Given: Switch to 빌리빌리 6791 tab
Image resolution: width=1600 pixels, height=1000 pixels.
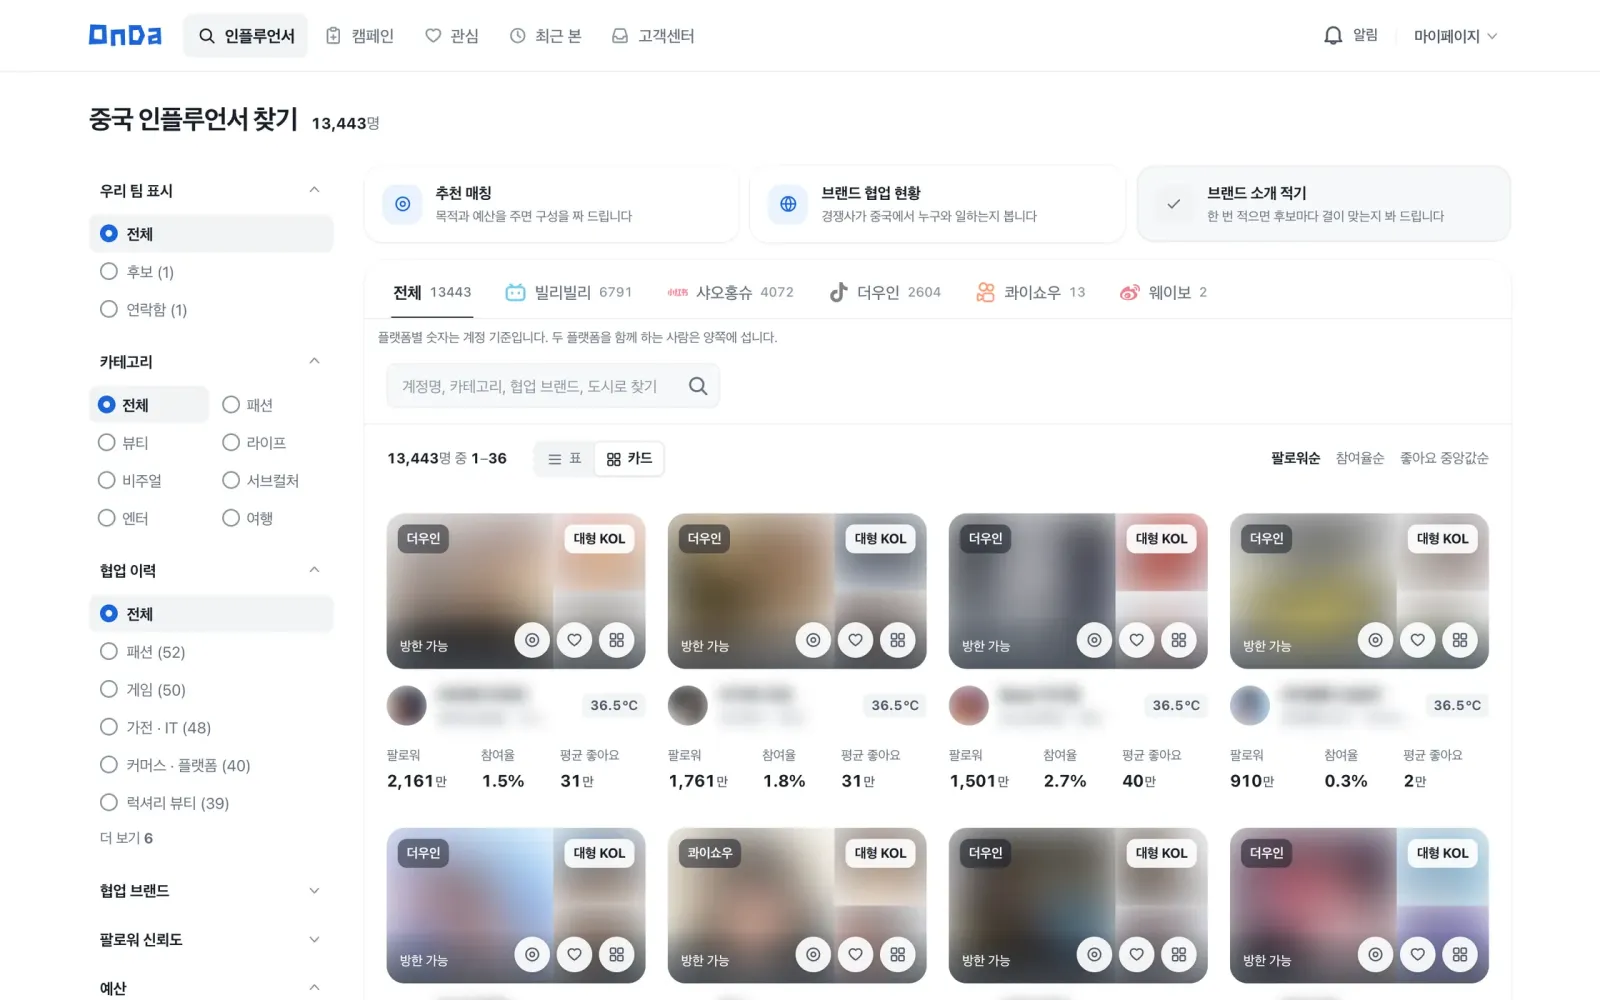Looking at the screenshot, I should pos(568,292).
